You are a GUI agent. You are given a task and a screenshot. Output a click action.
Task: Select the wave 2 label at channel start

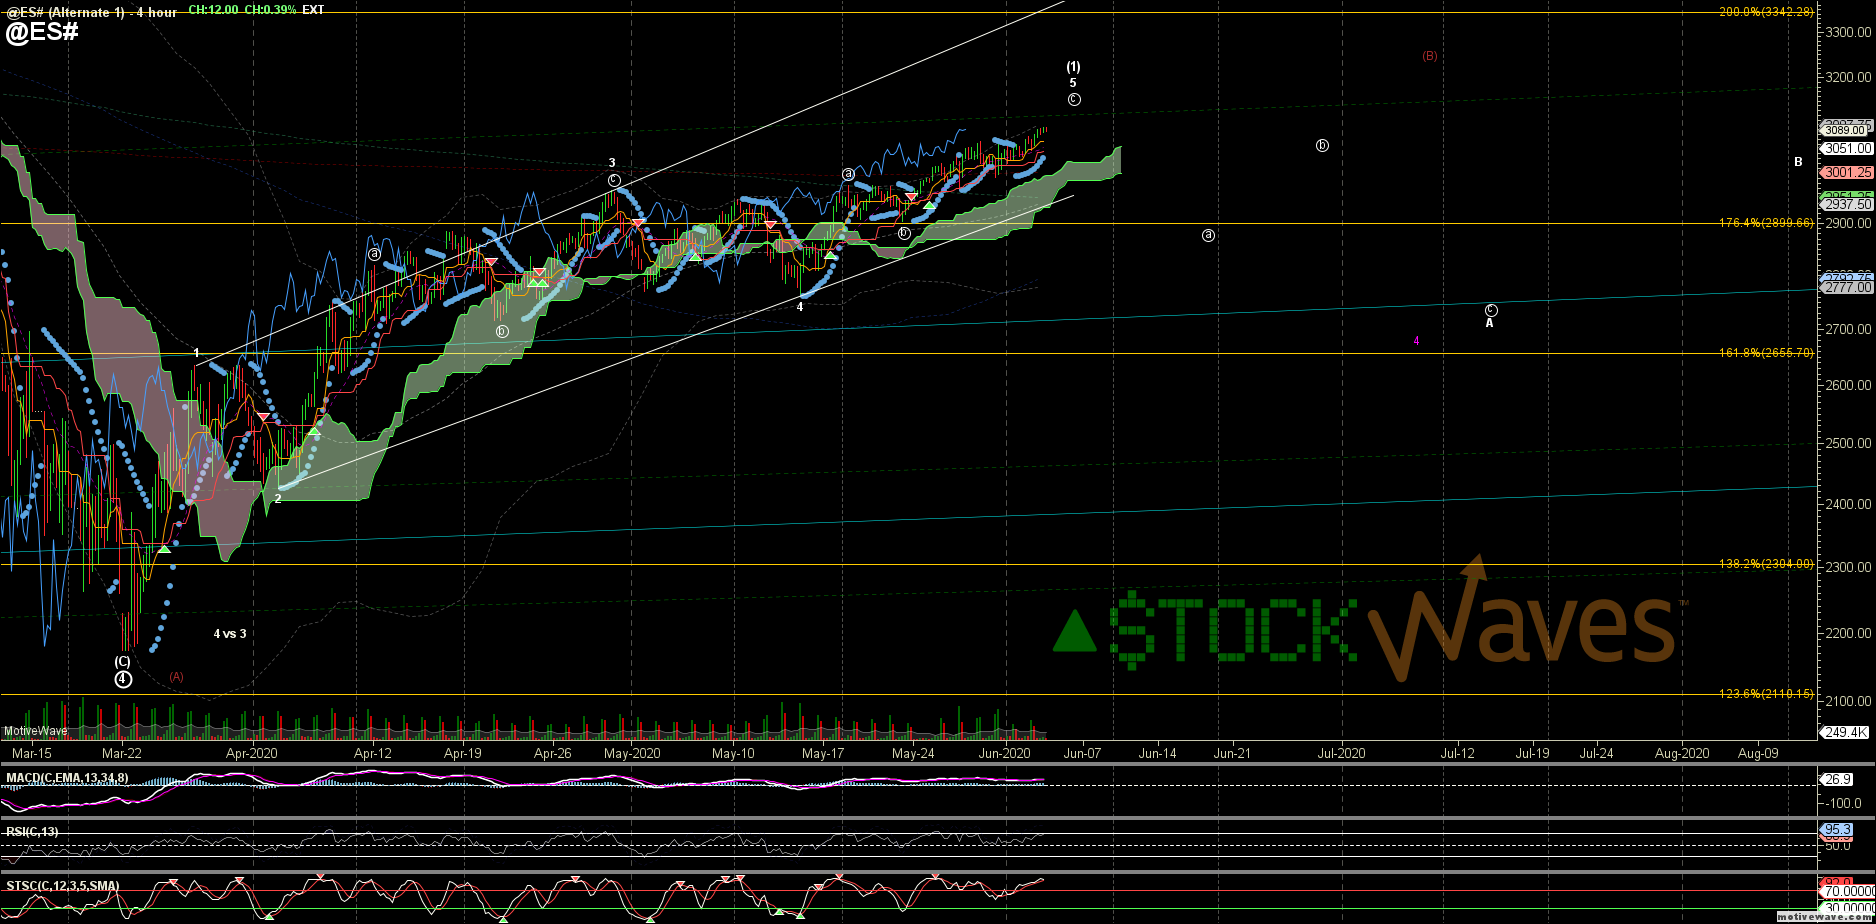[x=278, y=498]
